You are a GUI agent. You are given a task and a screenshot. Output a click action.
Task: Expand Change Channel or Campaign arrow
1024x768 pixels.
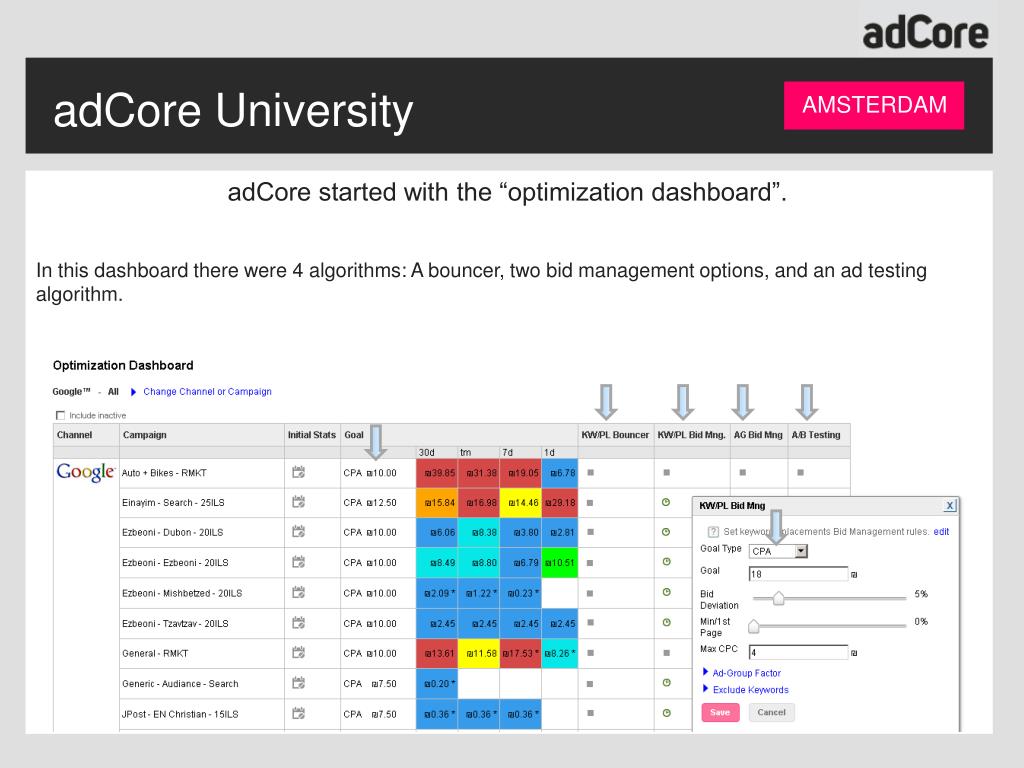click(133, 392)
